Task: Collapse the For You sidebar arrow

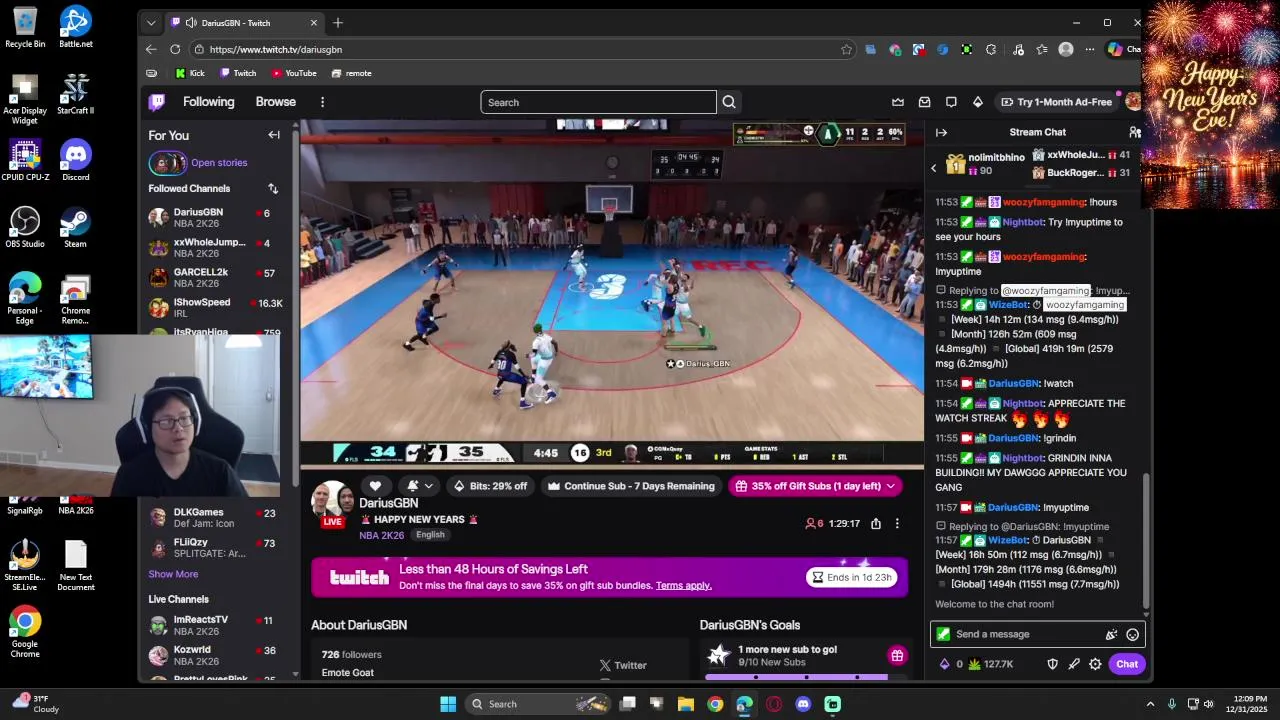Action: 274,135
